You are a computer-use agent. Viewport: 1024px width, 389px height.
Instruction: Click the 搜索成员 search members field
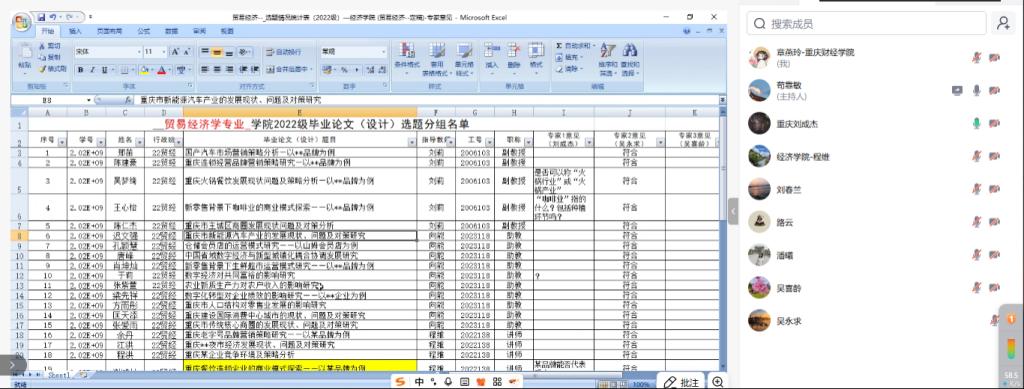[867, 23]
